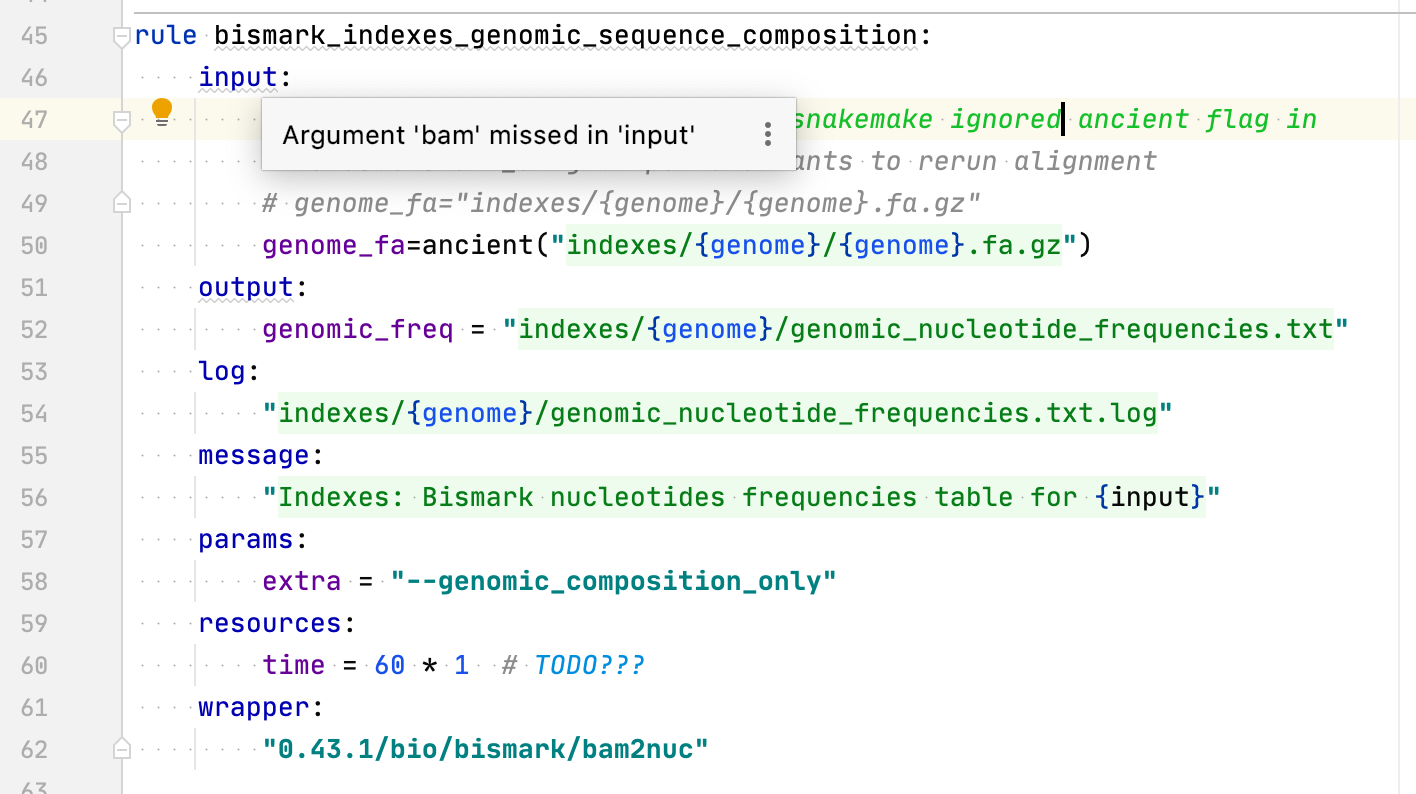Click the genomic_freq output variable
The image size is (1416, 794).
click(357, 329)
